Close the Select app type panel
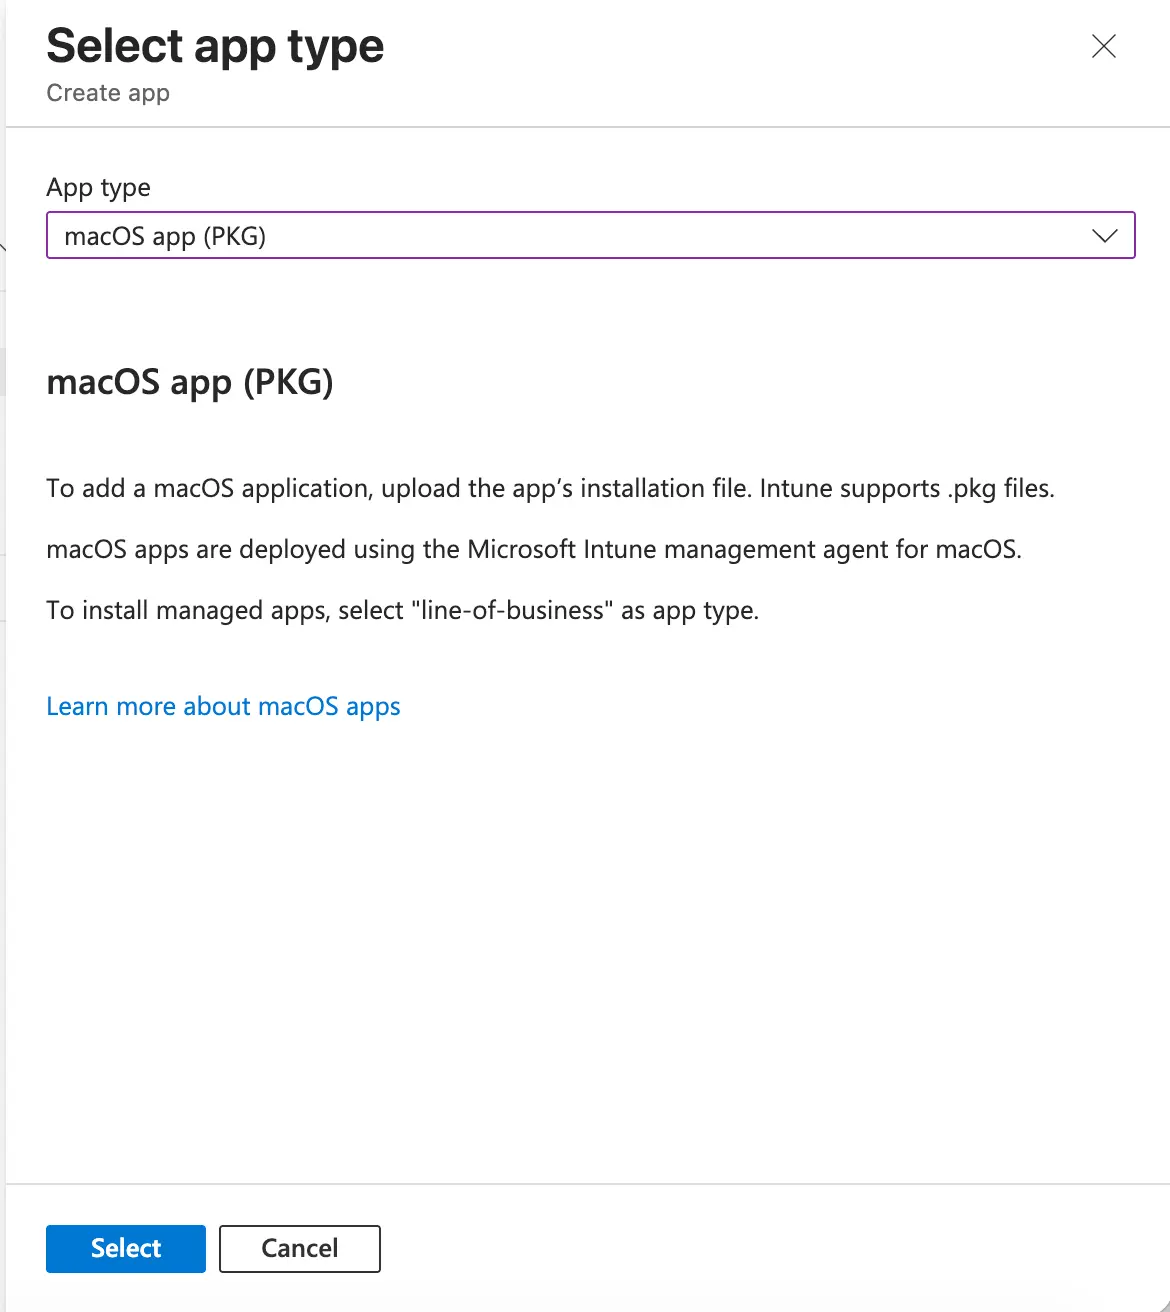Screen dimensions: 1170x1312 1103,46
